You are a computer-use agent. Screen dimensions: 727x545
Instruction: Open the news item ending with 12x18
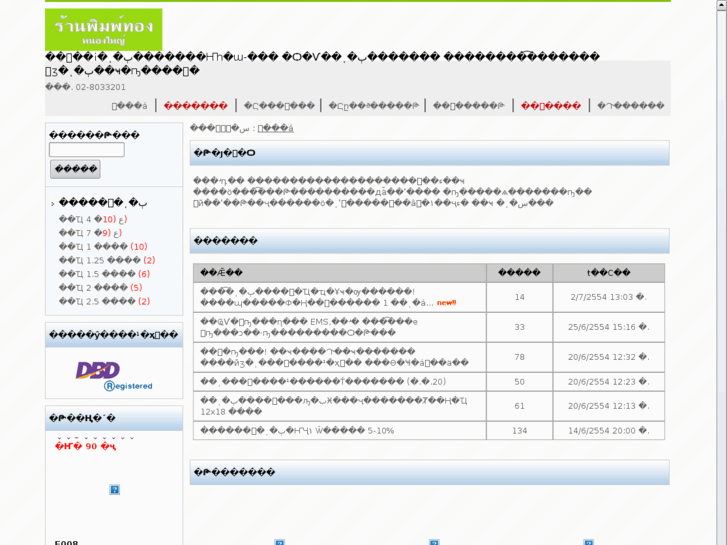[334, 406]
